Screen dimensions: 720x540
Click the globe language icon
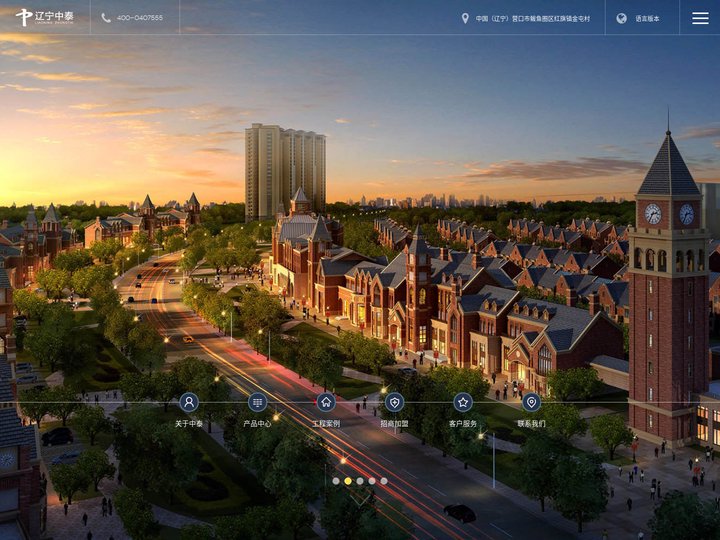[621, 18]
